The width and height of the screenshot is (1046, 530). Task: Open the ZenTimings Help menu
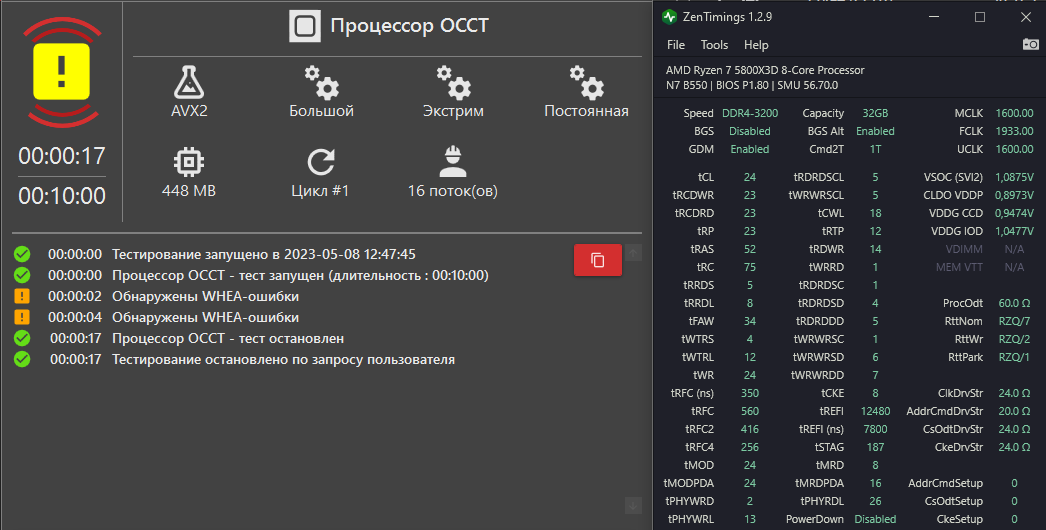pos(756,45)
